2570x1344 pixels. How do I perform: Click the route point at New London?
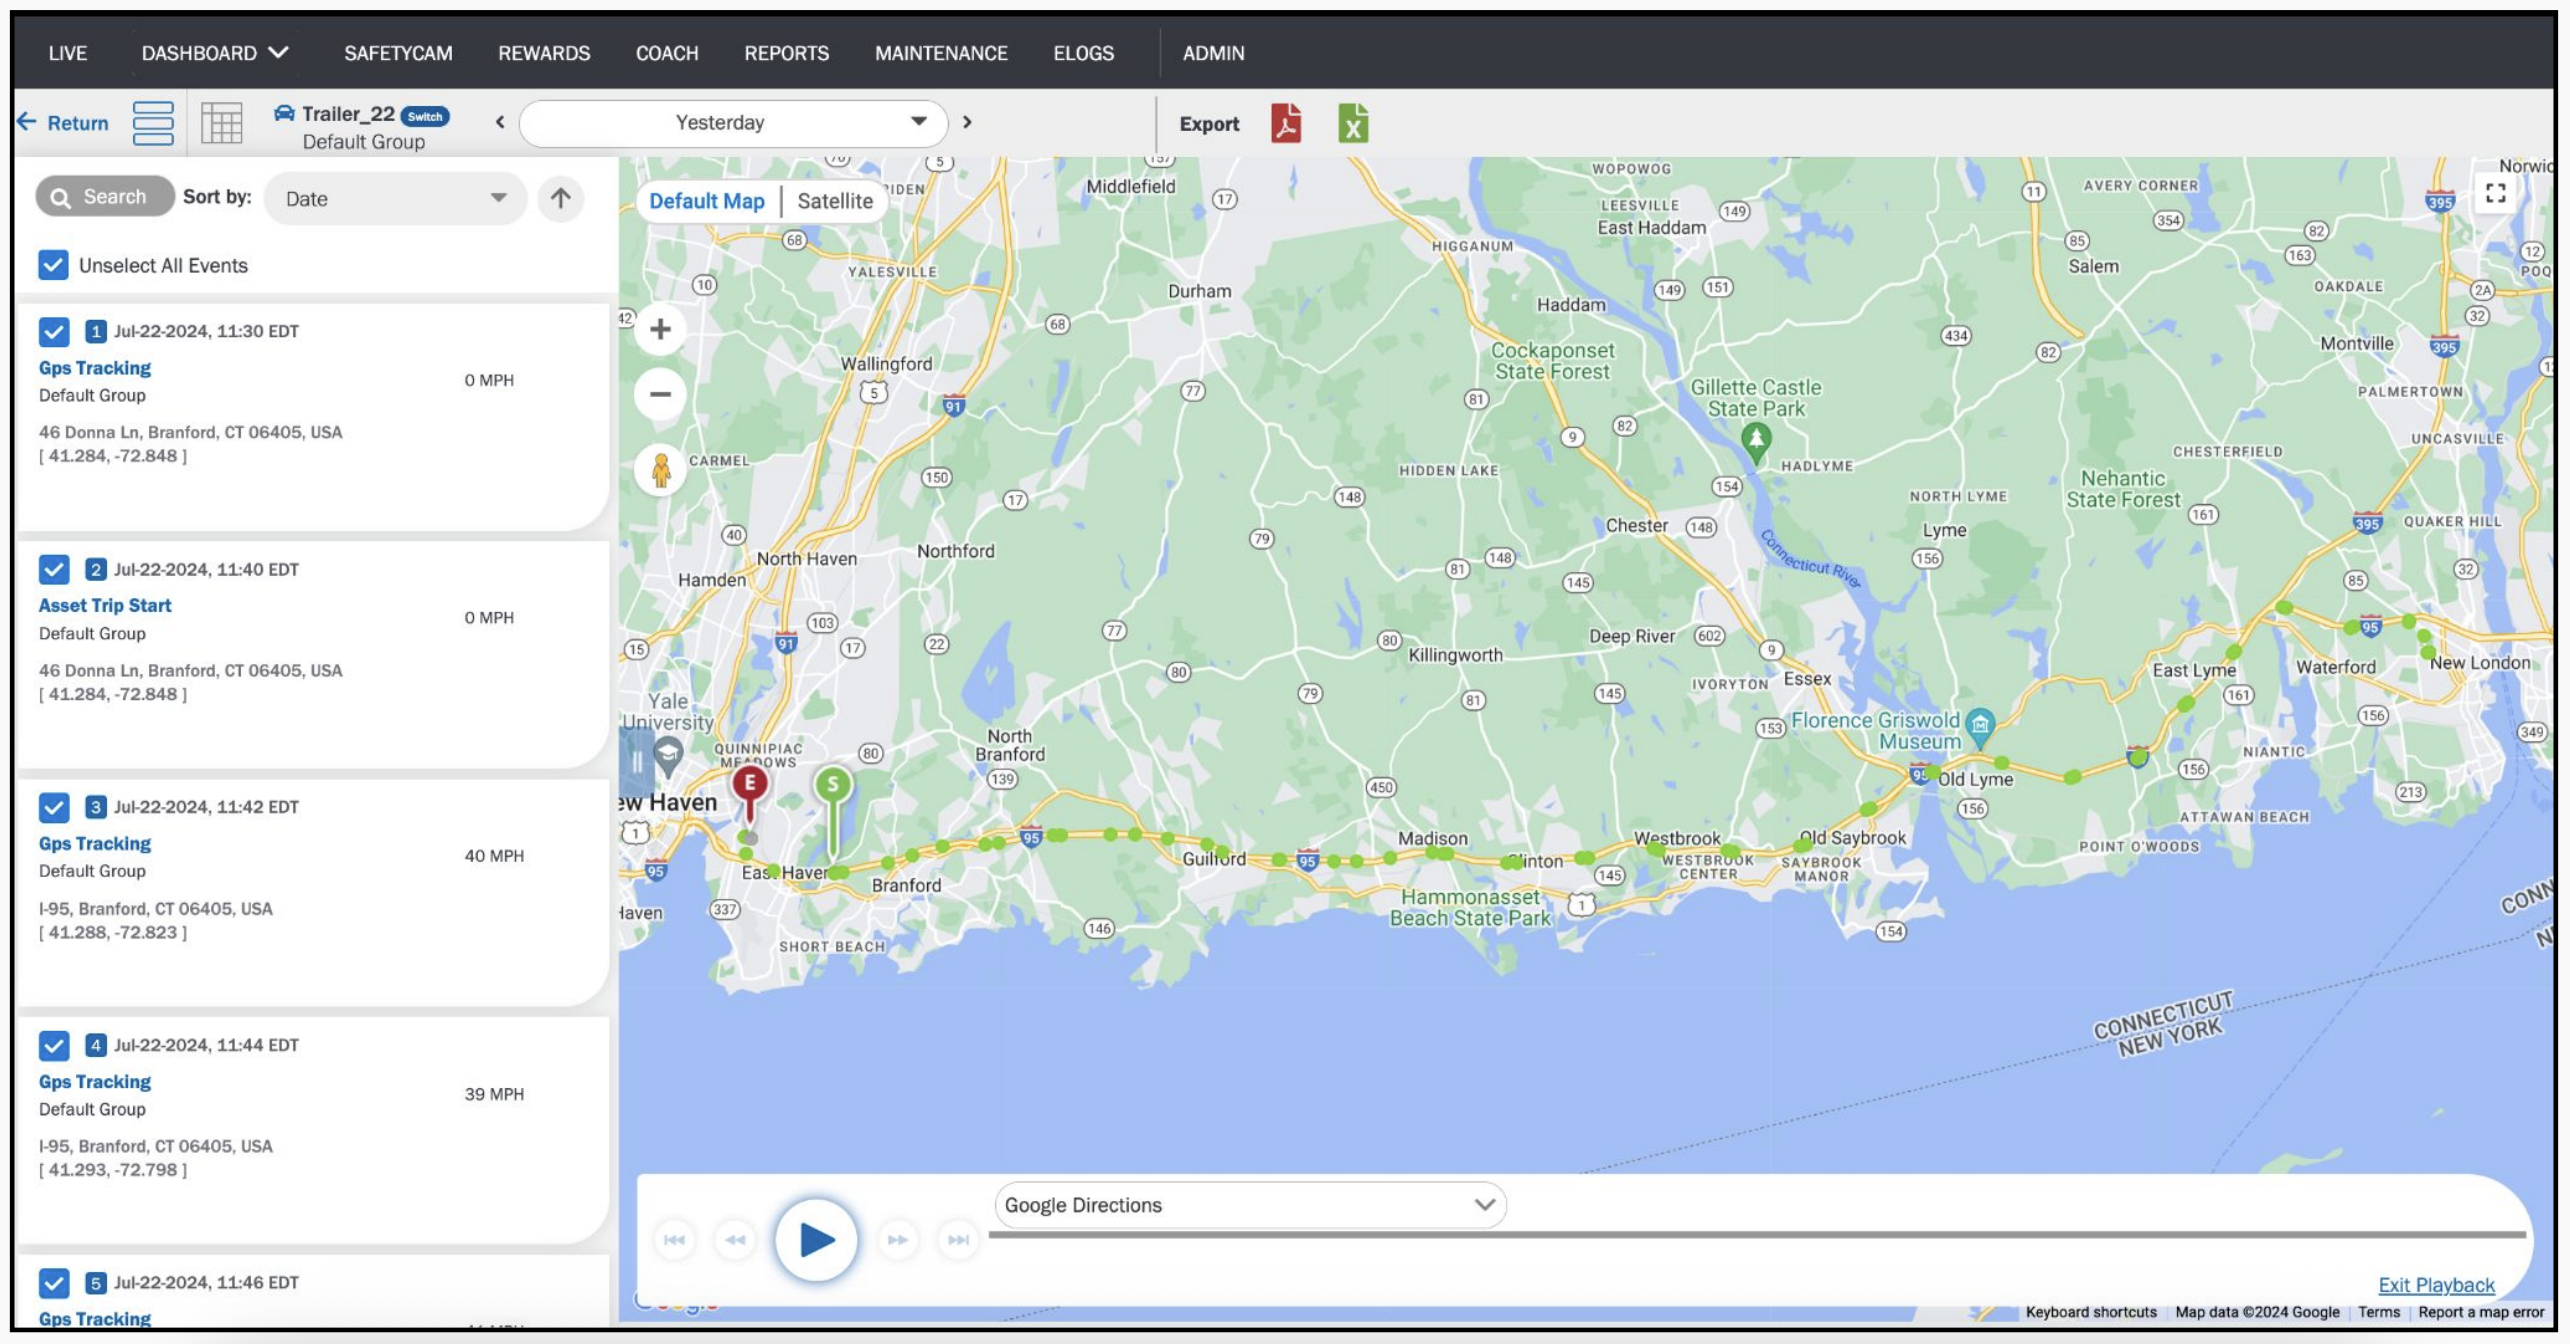[x=2428, y=651]
